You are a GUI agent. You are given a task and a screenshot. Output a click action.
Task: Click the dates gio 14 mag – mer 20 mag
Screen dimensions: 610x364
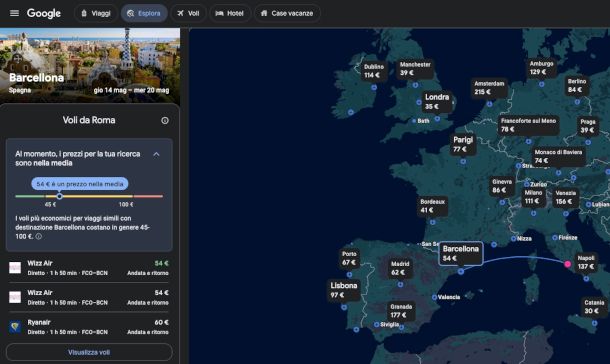coord(131,90)
